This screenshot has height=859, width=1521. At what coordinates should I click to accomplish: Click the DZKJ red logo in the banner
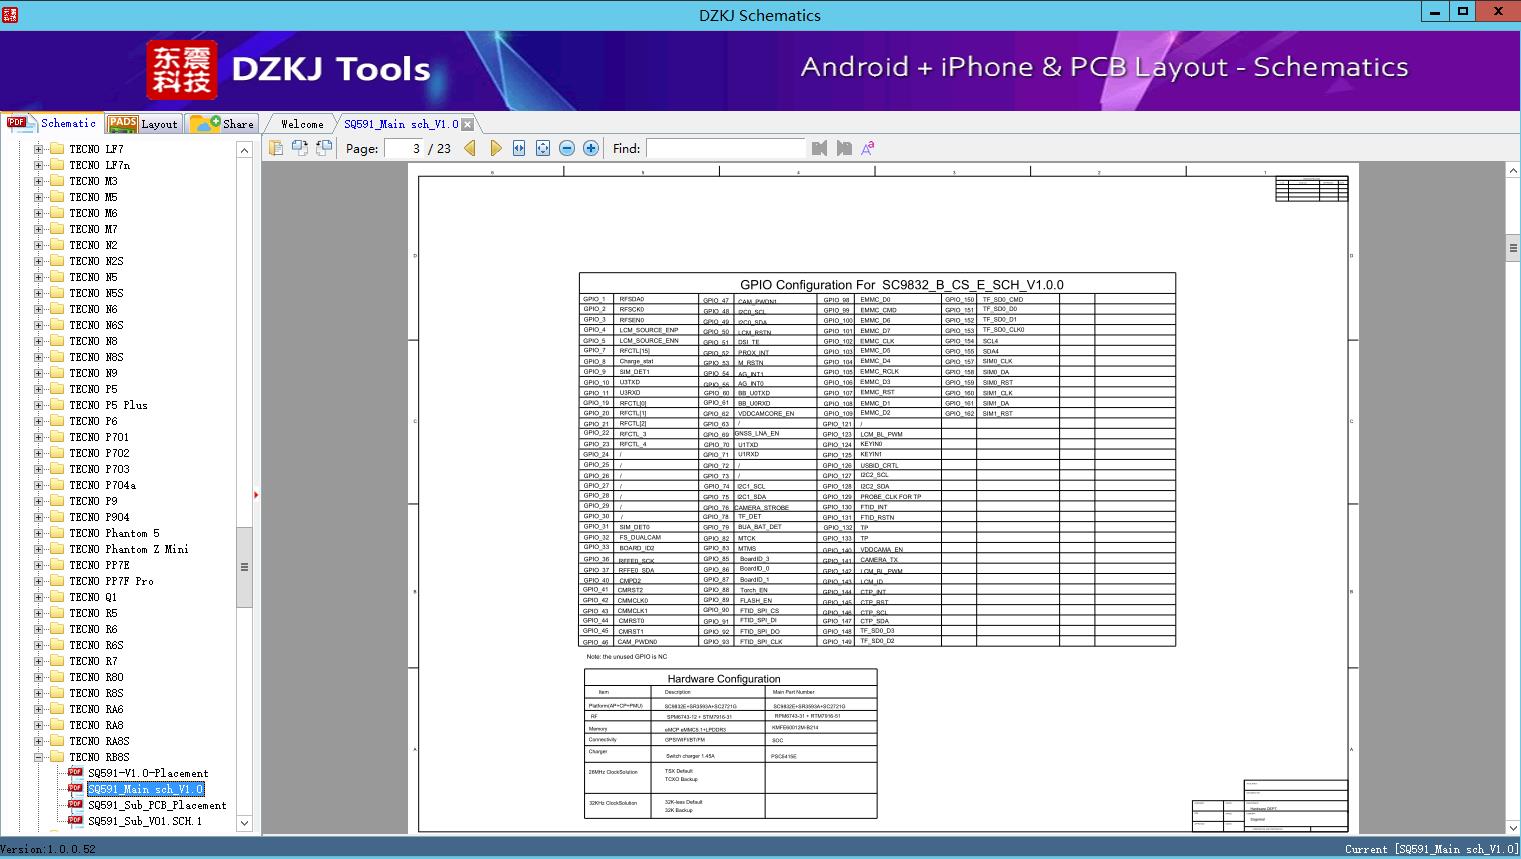pyautogui.click(x=182, y=70)
